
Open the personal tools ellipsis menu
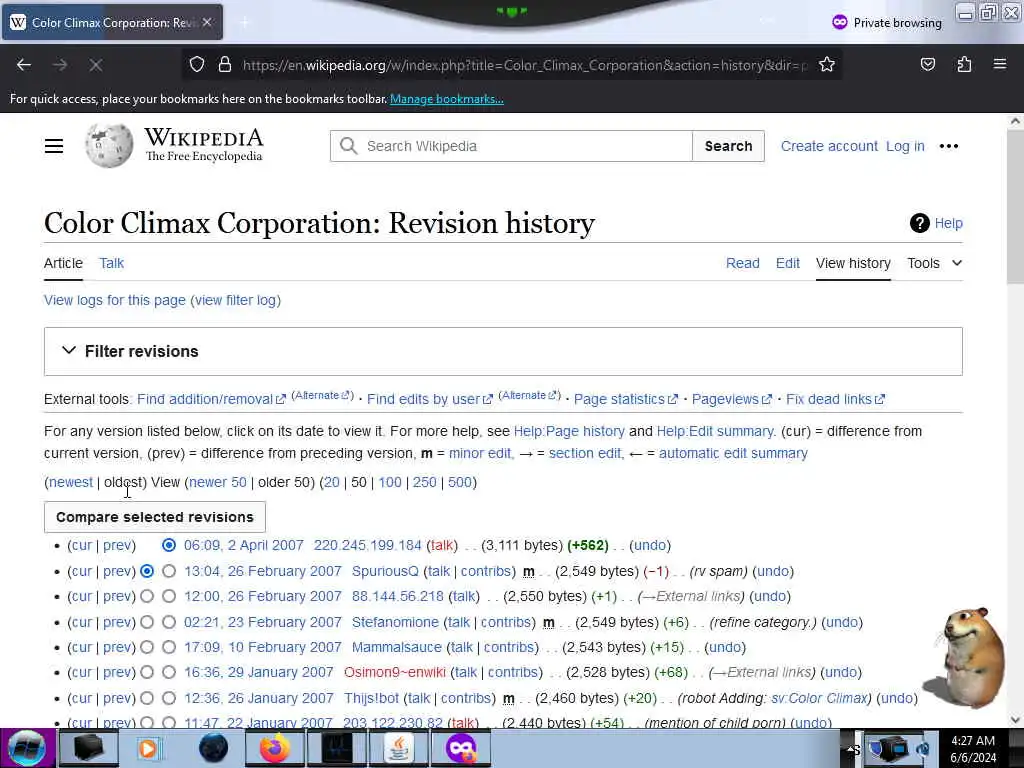tap(949, 146)
